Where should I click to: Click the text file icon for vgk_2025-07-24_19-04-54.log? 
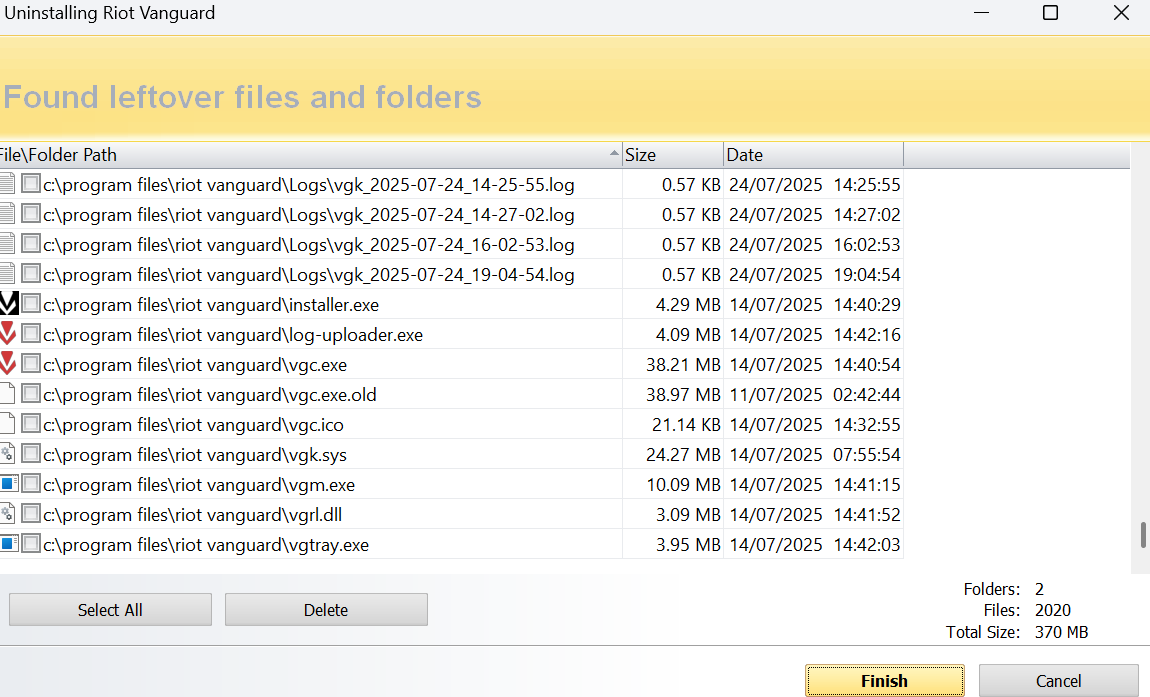(7, 274)
